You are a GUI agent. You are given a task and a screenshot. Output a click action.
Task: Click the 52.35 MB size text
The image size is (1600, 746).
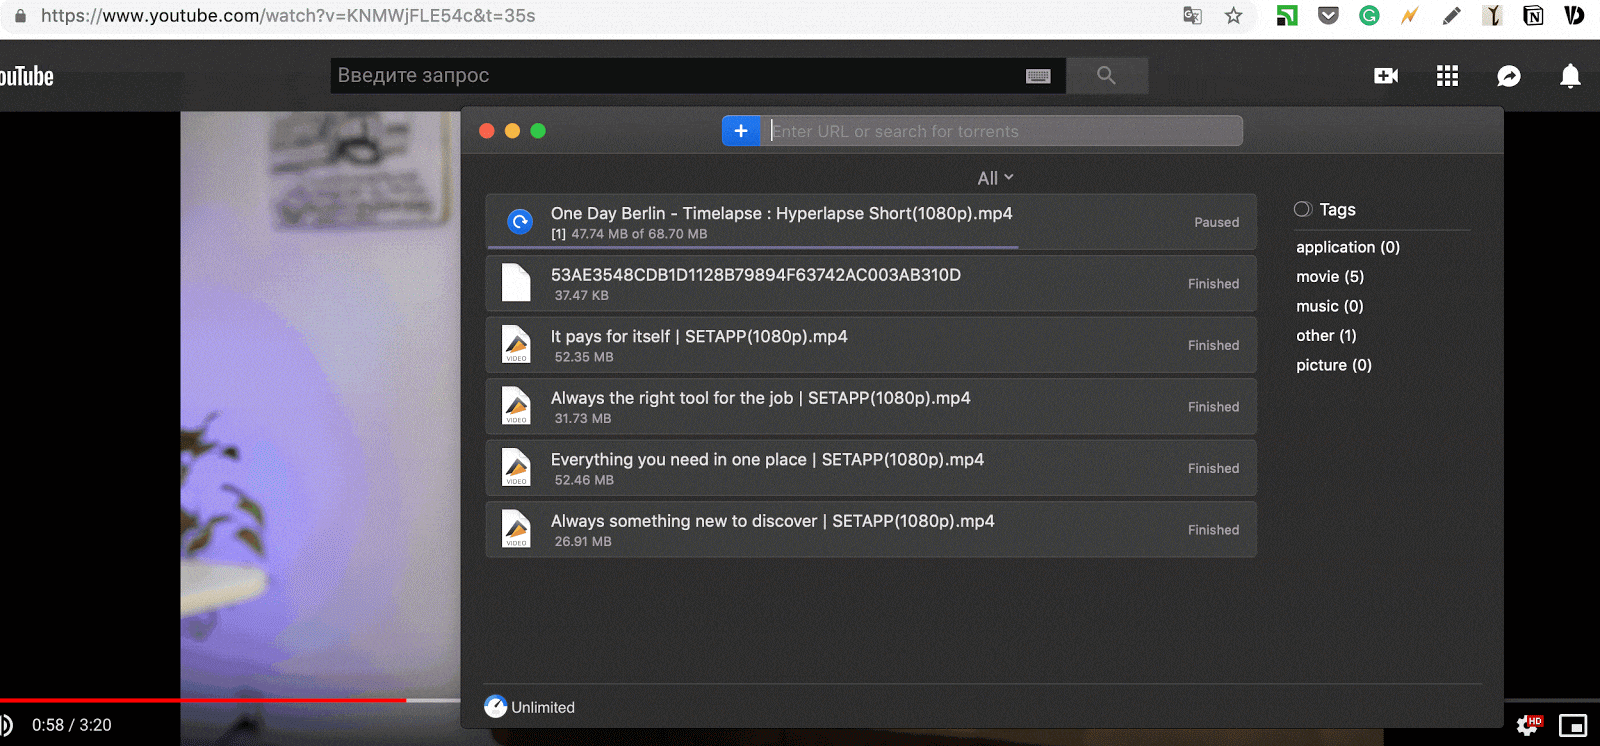pyautogui.click(x=584, y=357)
